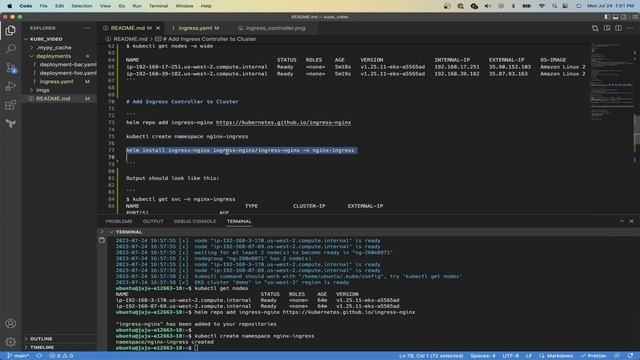640x360 pixels.
Task: Close the bottom panel
Action: click(631, 221)
